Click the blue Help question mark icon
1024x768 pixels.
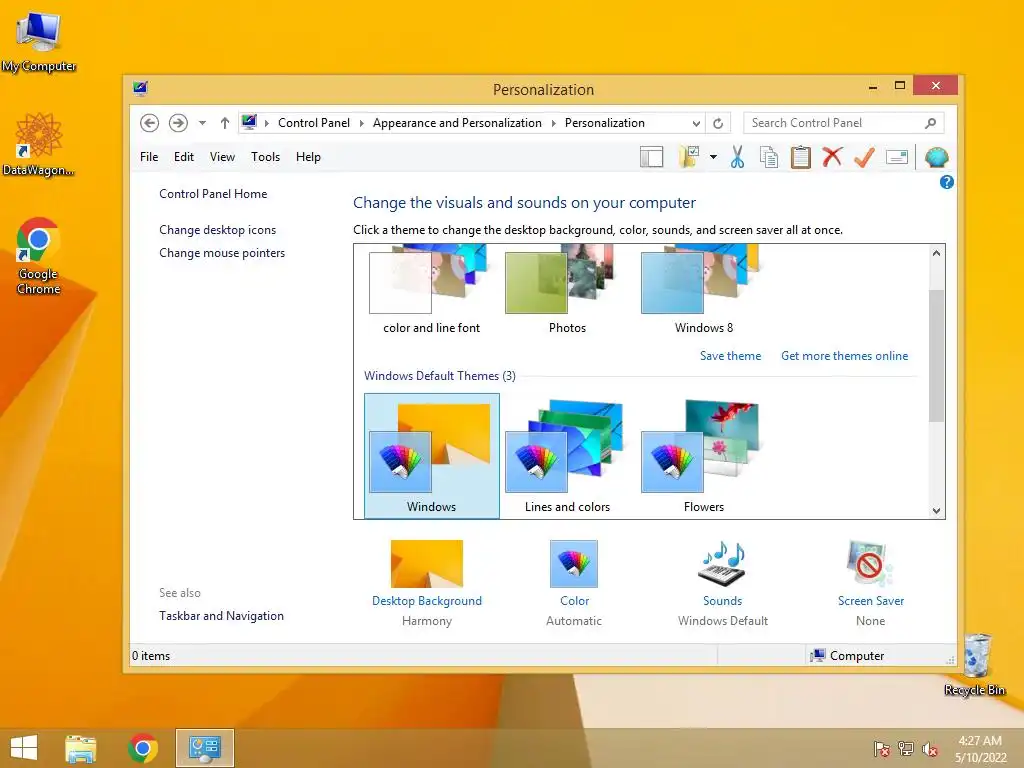946,183
